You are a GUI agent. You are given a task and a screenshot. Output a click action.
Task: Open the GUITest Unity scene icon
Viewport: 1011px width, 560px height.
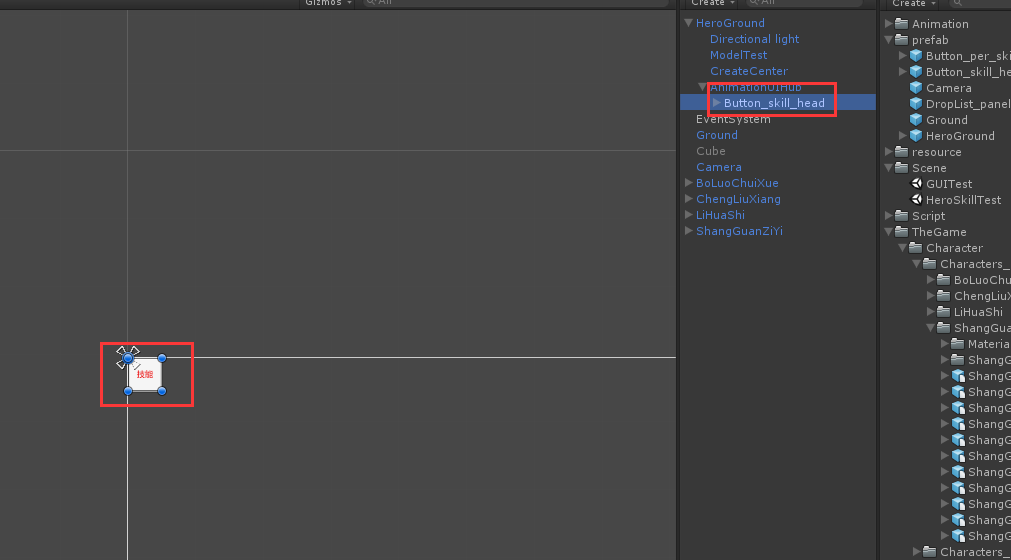tap(916, 184)
